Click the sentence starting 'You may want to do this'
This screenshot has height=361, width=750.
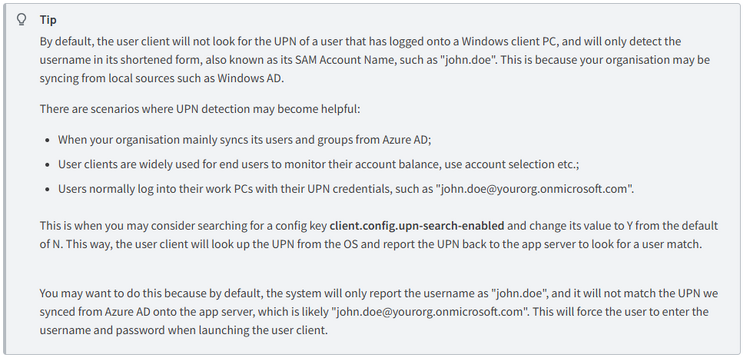tap(379, 312)
